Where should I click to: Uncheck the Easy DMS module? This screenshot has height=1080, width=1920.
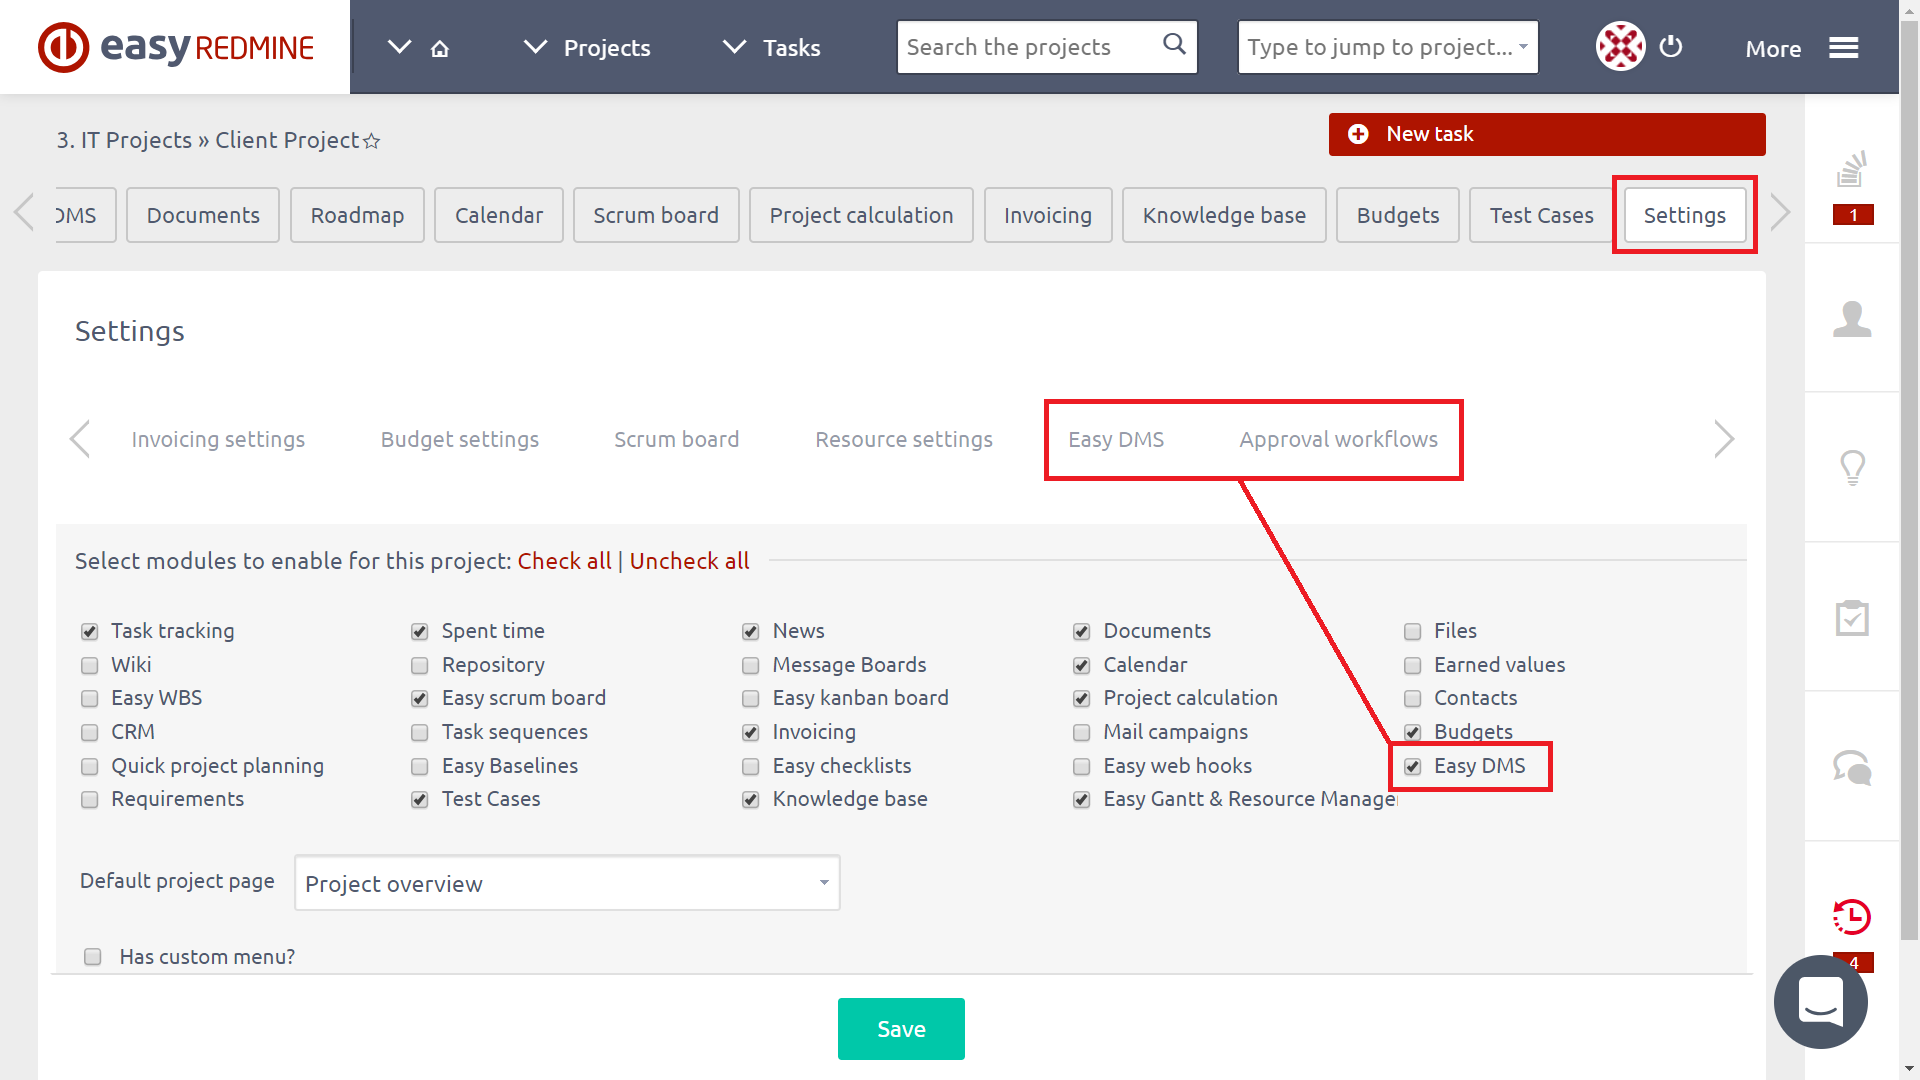[1413, 767]
